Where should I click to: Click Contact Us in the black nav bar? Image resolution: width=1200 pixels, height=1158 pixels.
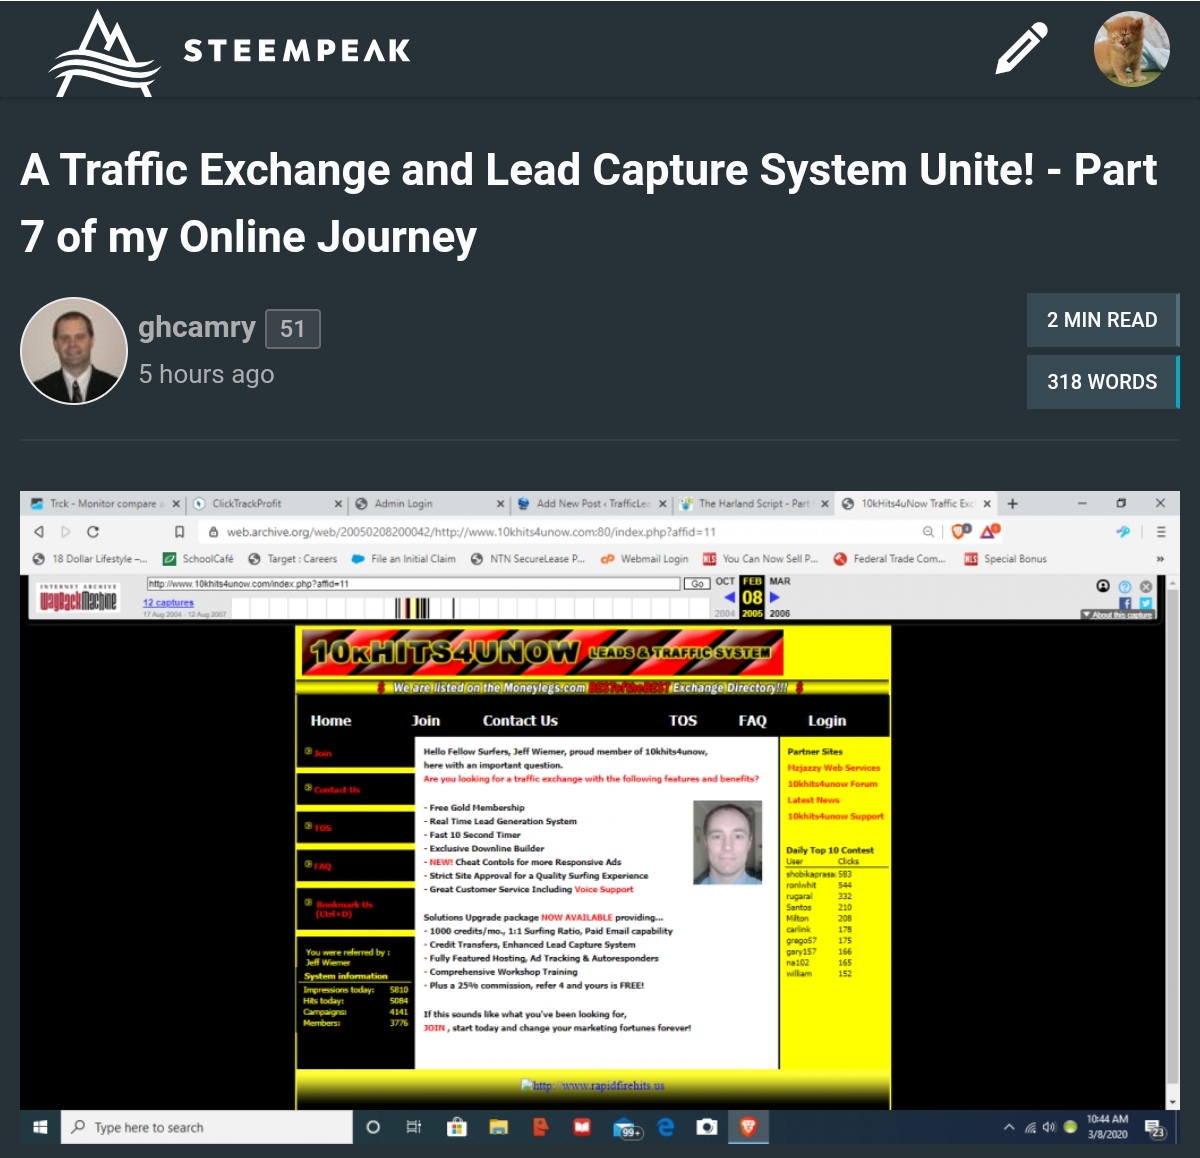[520, 721]
